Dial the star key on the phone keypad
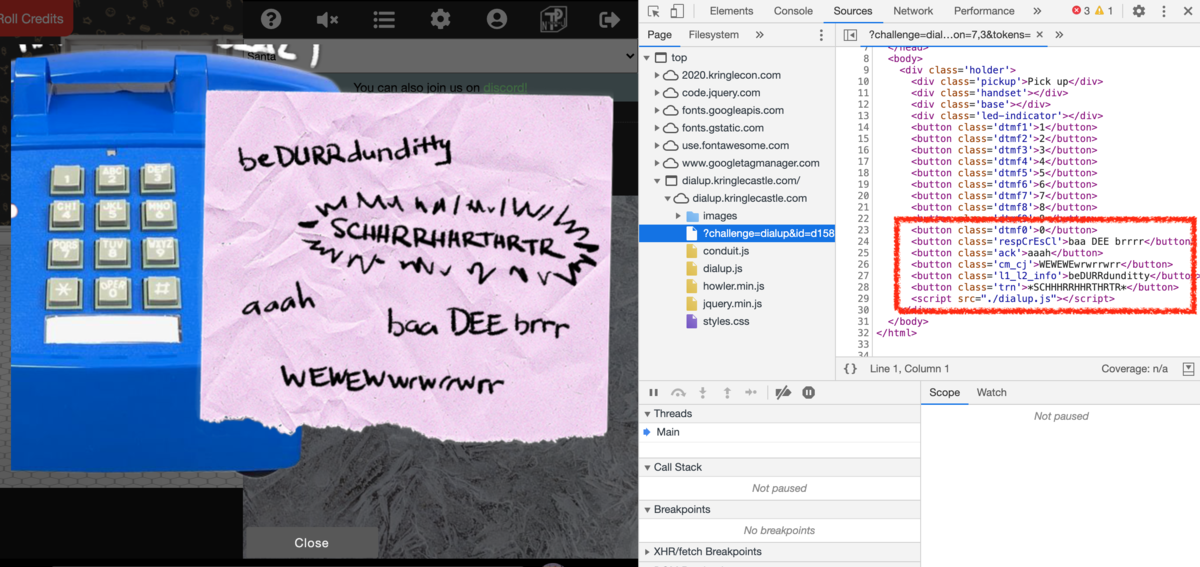 66,294
